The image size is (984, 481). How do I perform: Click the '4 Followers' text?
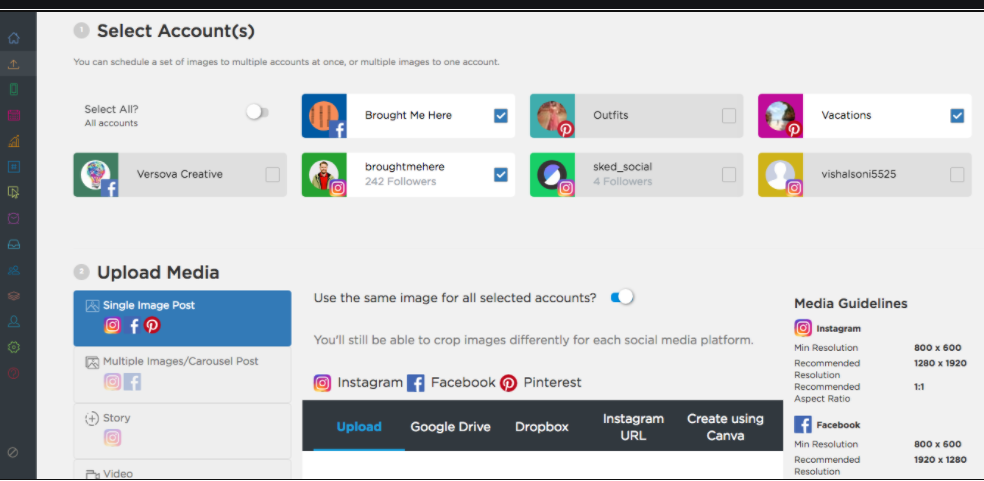(x=623, y=181)
